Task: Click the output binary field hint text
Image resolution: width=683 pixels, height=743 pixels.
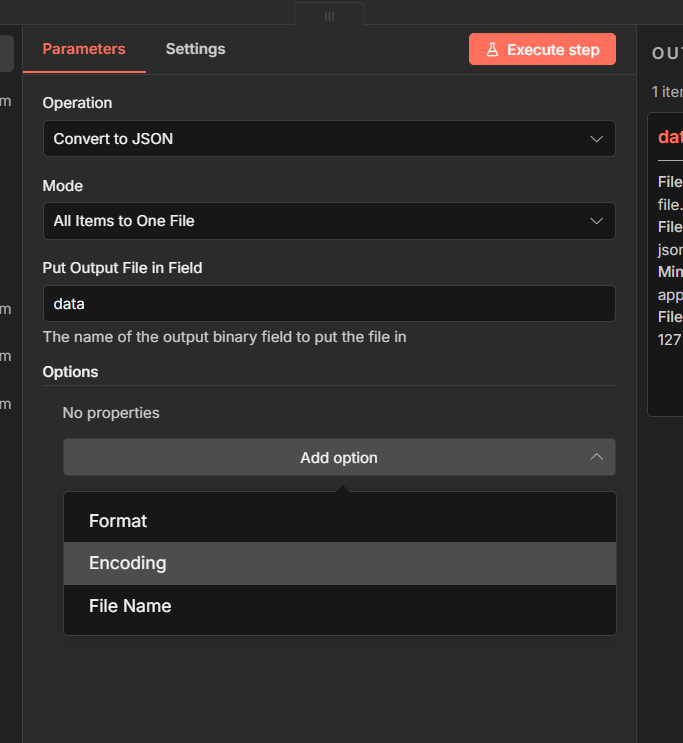Action: [x=224, y=337]
